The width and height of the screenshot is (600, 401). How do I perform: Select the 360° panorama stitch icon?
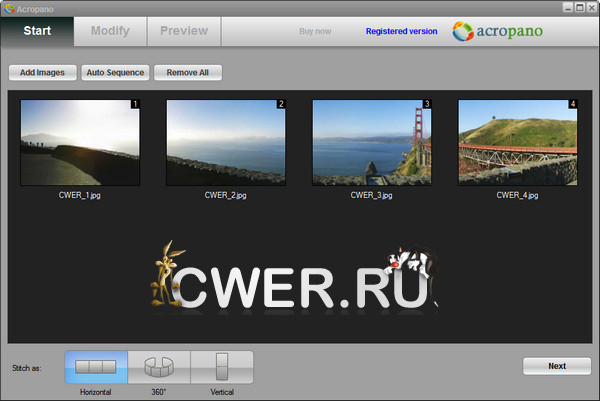point(159,367)
